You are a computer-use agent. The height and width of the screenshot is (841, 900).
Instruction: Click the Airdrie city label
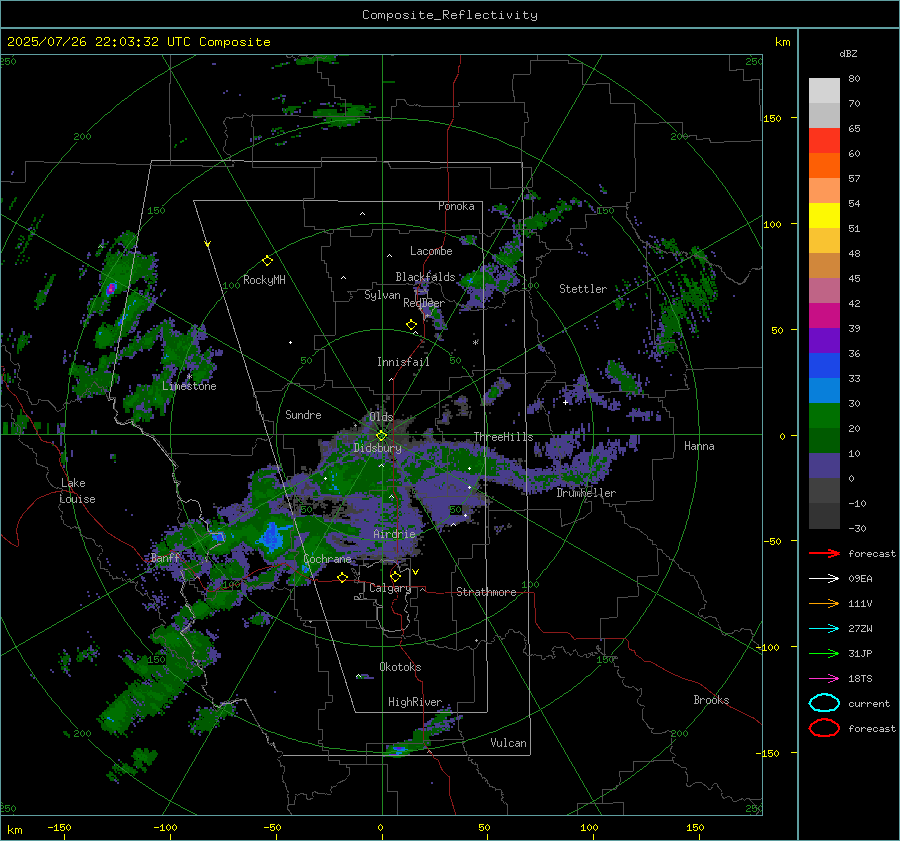coord(394,534)
